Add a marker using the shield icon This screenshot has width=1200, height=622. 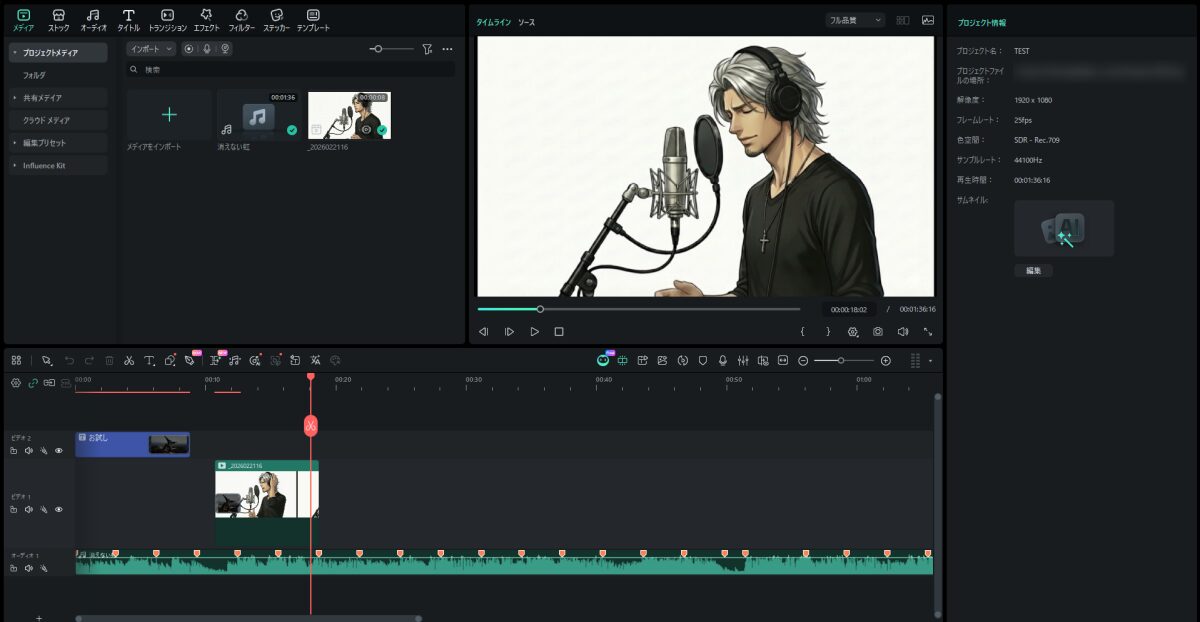[x=703, y=360]
